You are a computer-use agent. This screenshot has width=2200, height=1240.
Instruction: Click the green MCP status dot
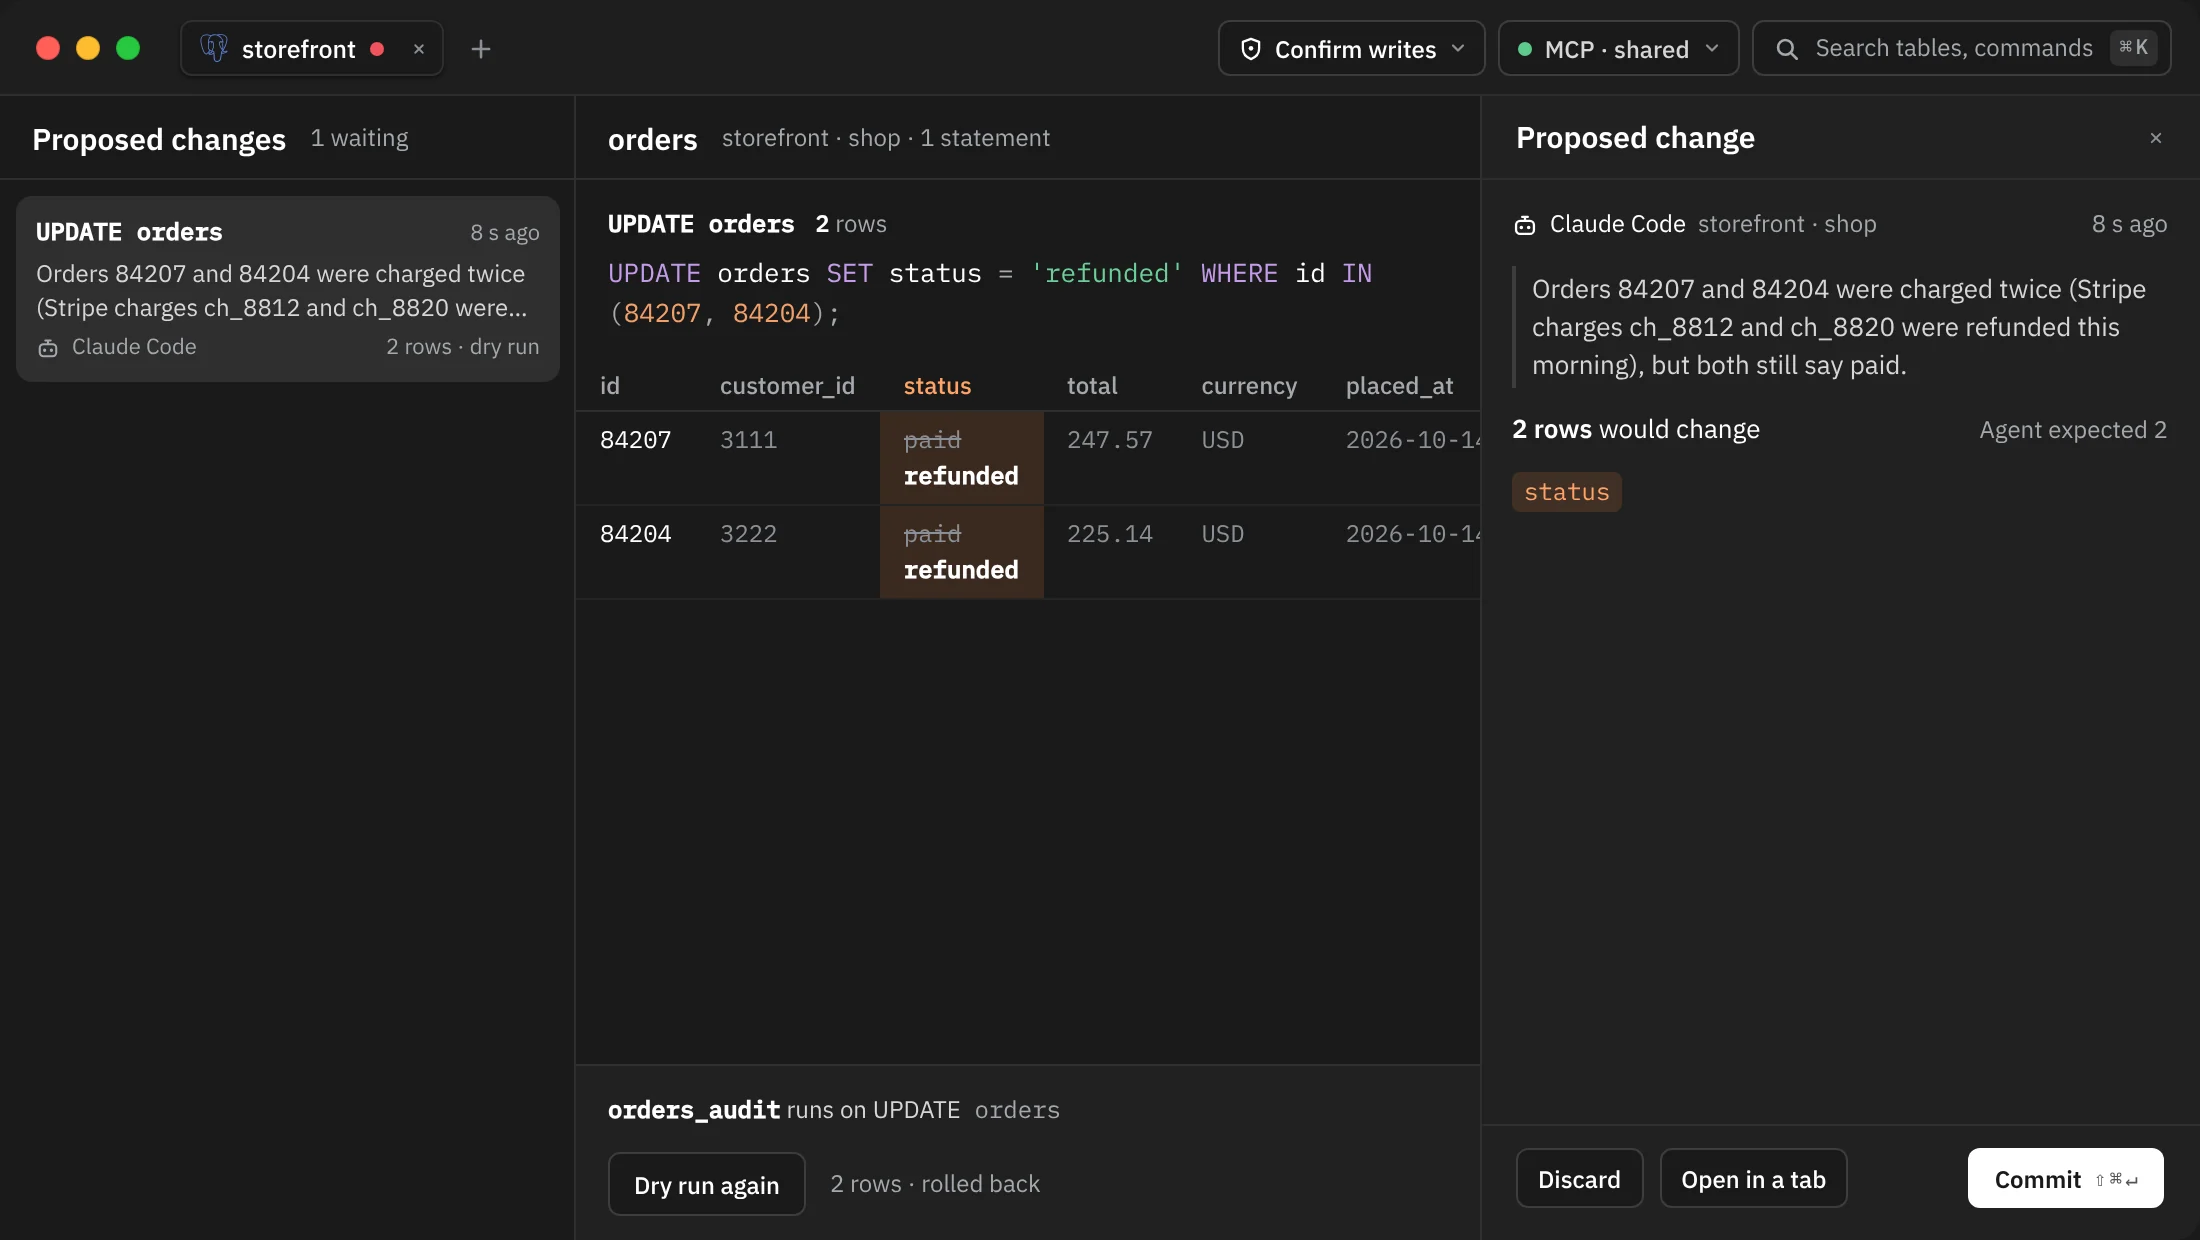click(x=1525, y=49)
